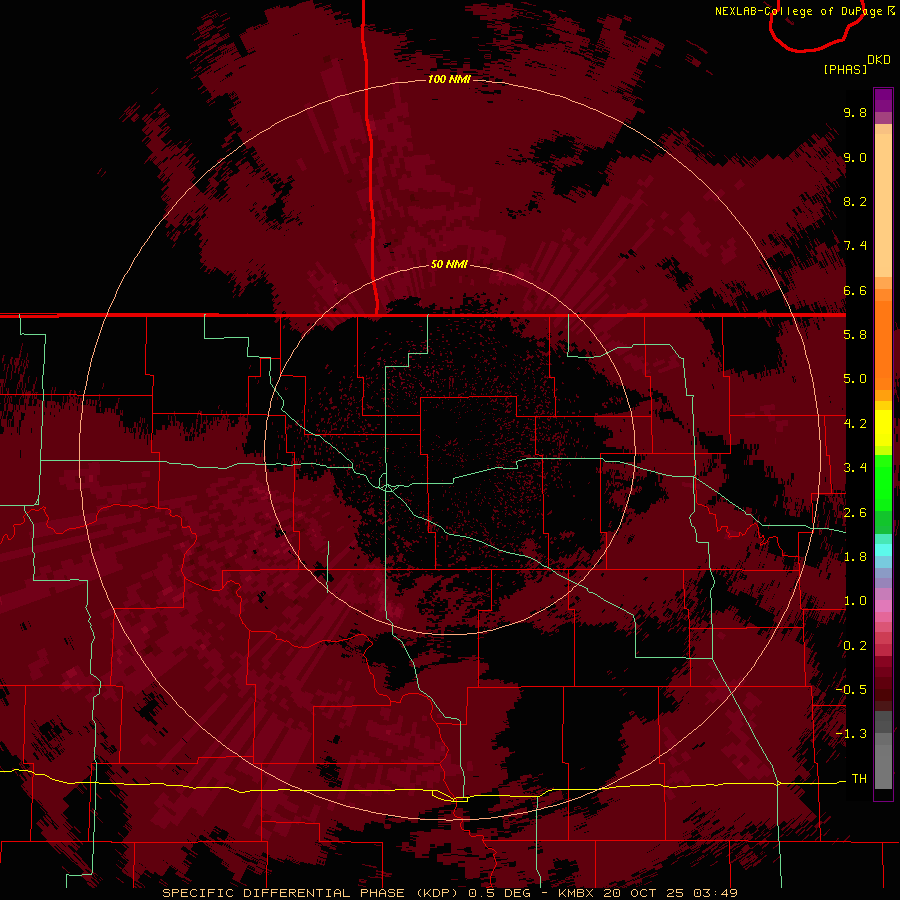Click the 0.2 value on color scale

[855, 646]
